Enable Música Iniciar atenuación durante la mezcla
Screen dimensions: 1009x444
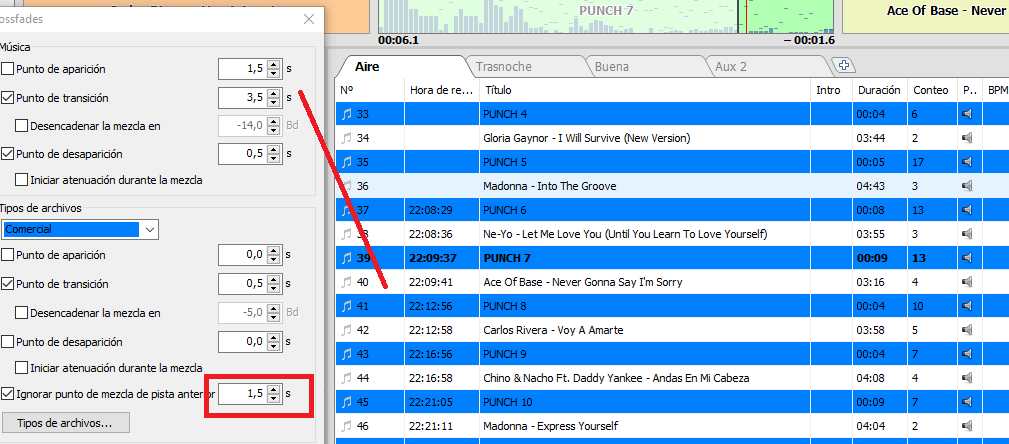[x=21, y=180]
